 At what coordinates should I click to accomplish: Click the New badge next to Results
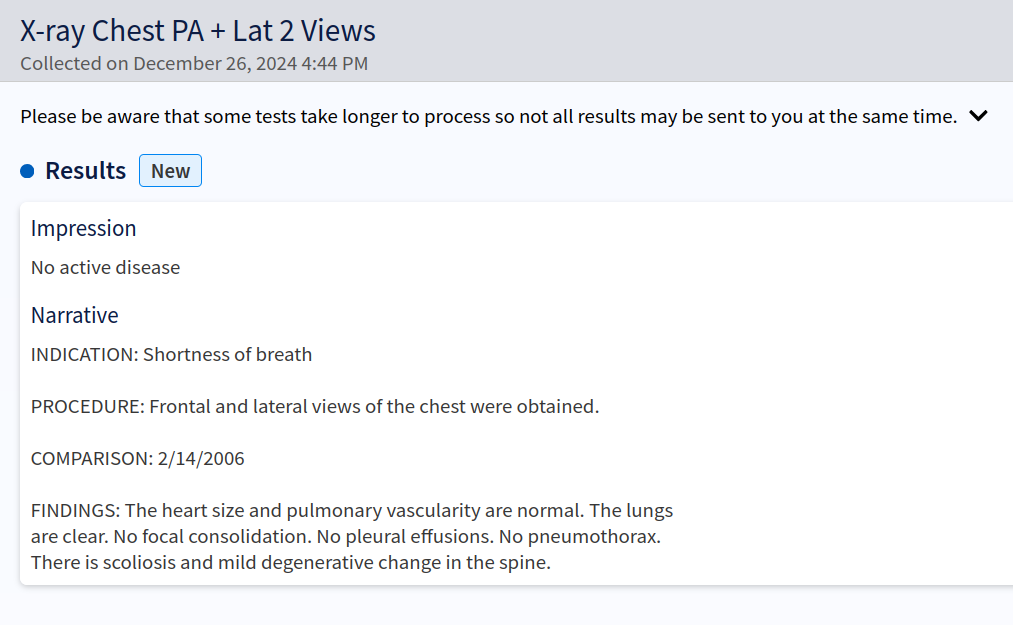(170, 171)
